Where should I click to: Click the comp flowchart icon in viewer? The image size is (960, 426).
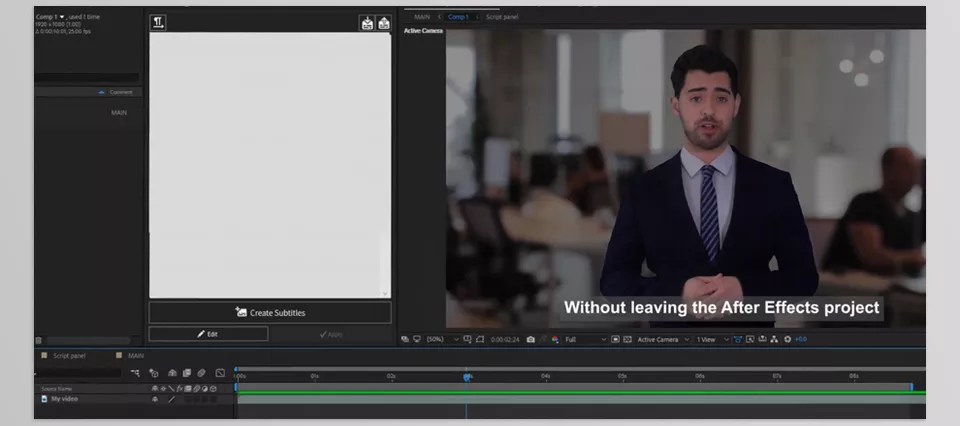point(773,339)
